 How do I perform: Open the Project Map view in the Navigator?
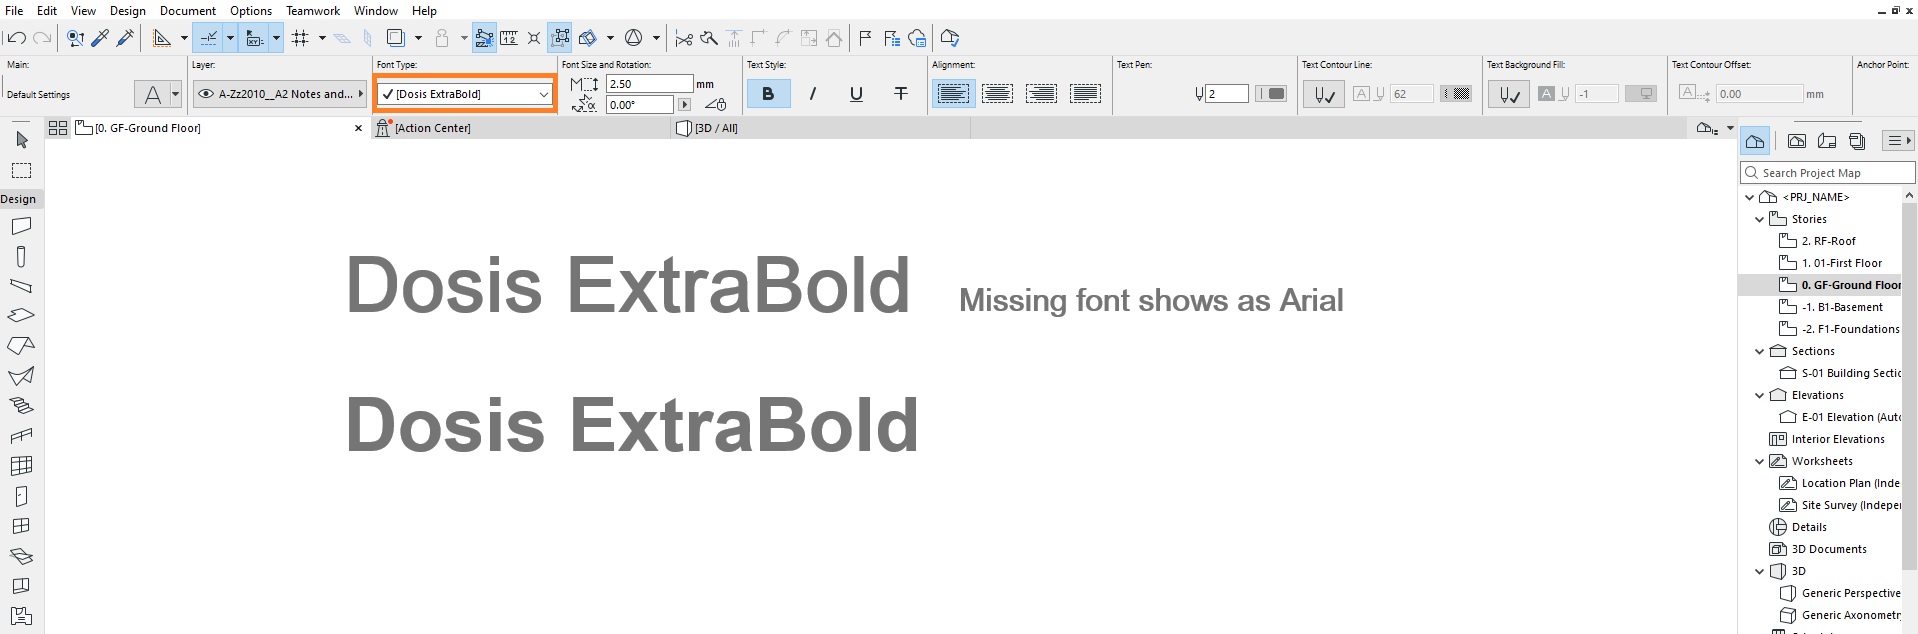pyautogui.click(x=1755, y=141)
